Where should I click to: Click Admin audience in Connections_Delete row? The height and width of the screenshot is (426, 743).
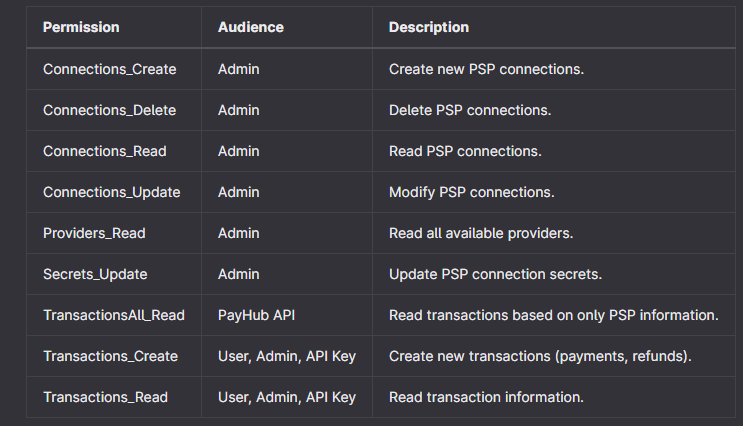238,110
